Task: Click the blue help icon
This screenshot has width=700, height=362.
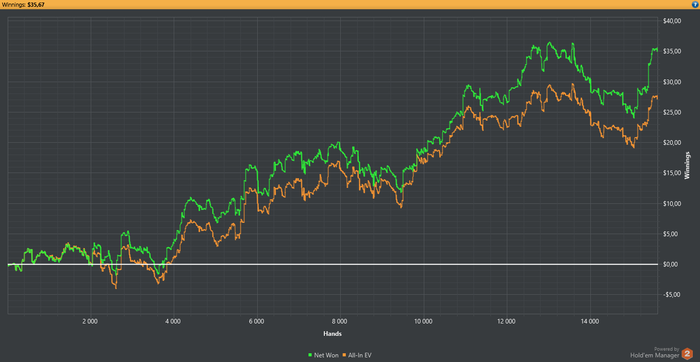Action: click(x=694, y=4)
